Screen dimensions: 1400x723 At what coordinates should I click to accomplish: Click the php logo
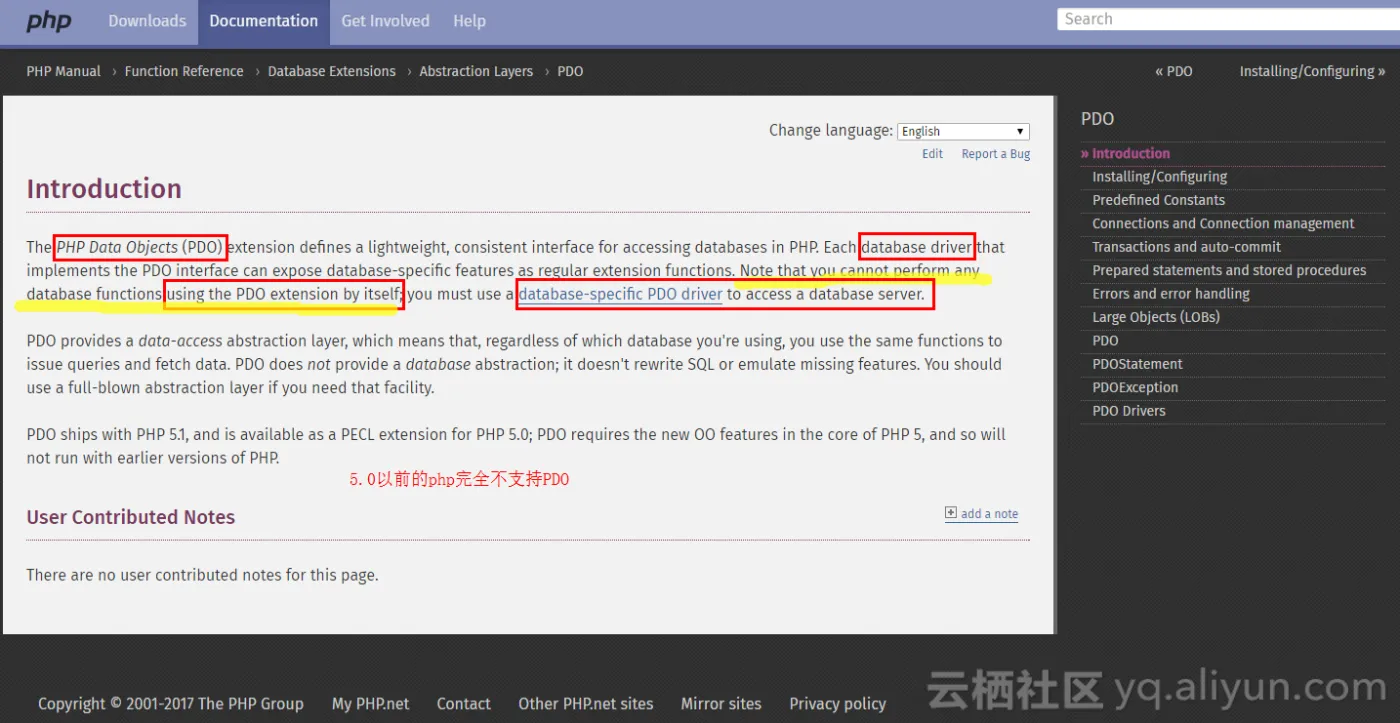tap(49, 21)
